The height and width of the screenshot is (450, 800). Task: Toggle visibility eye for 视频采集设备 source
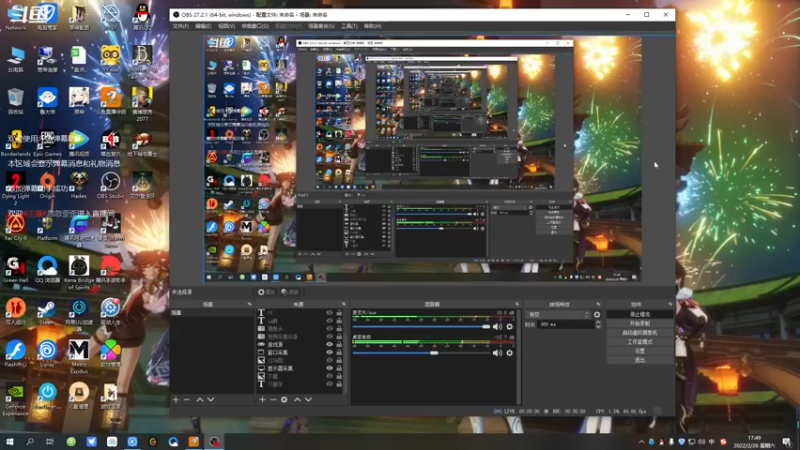click(329, 337)
